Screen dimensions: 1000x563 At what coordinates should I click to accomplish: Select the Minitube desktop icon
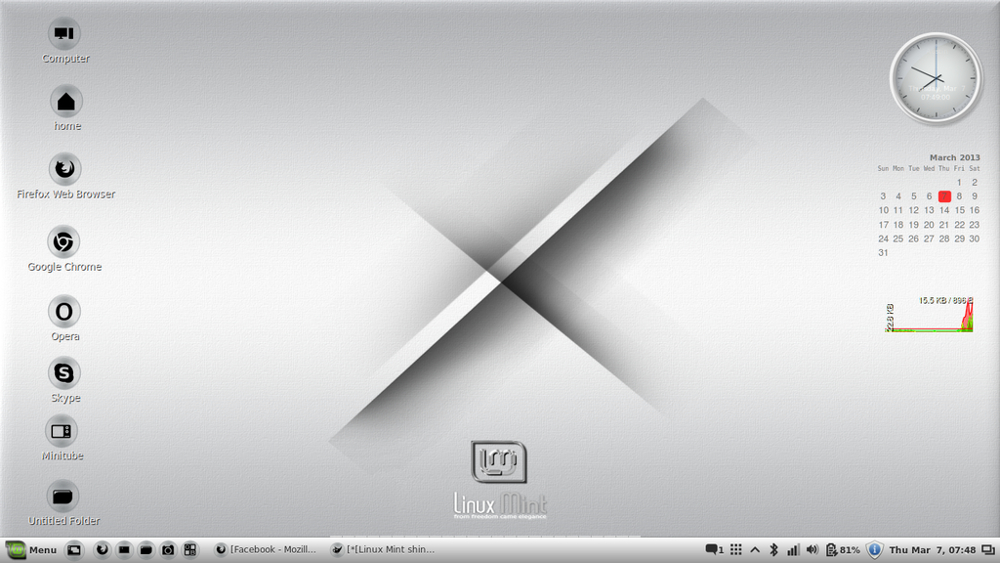tap(62, 432)
